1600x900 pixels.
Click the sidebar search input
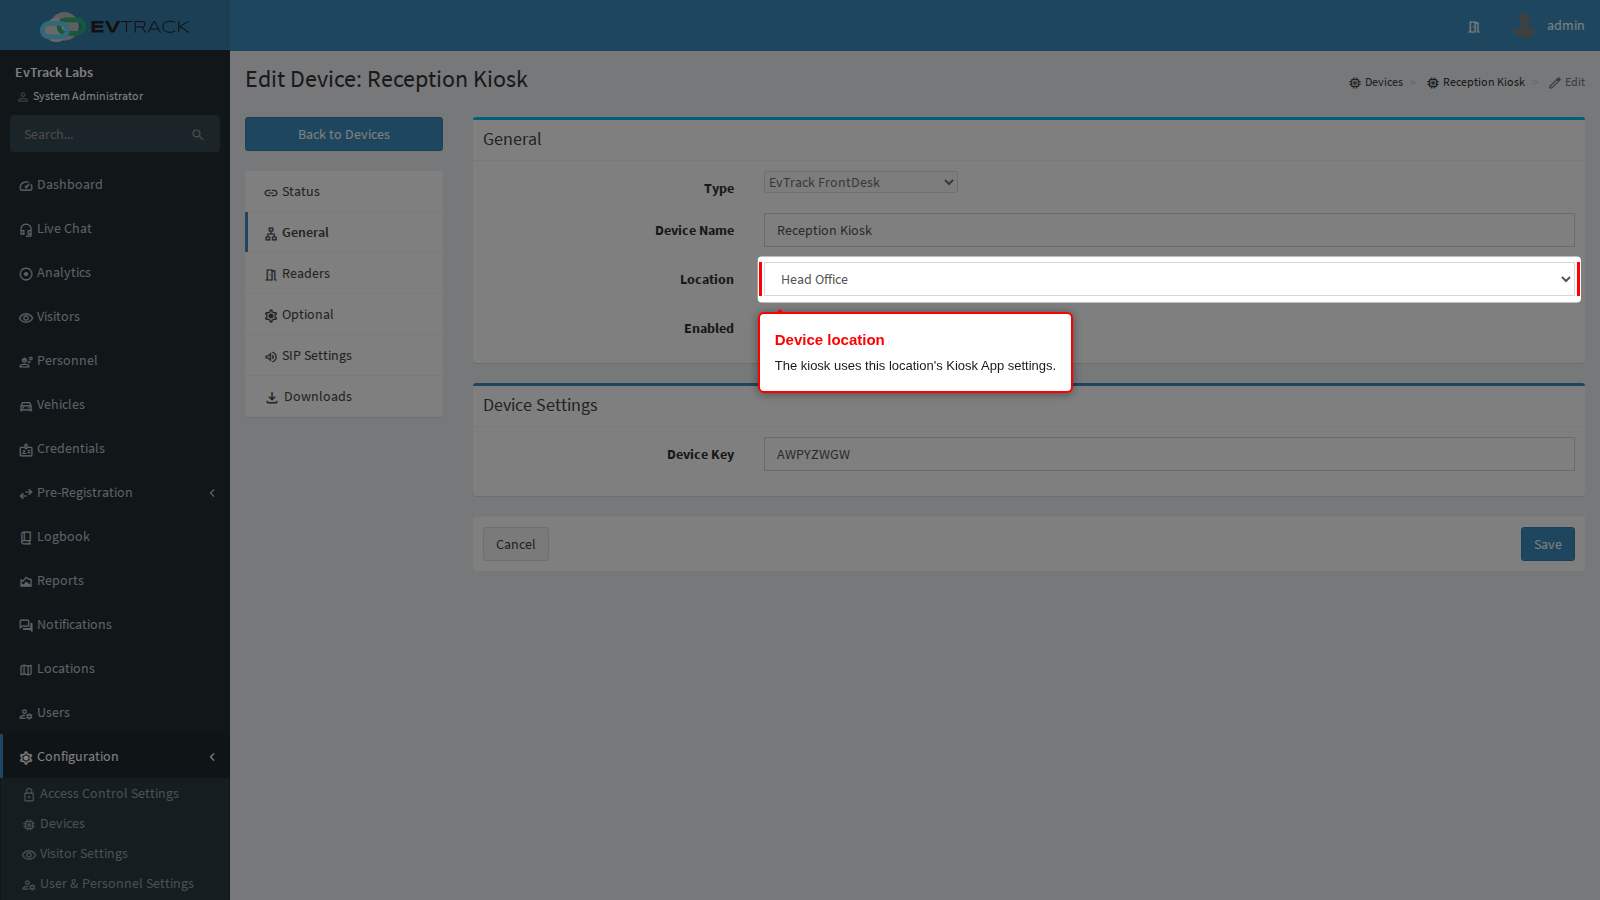click(100, 134)
